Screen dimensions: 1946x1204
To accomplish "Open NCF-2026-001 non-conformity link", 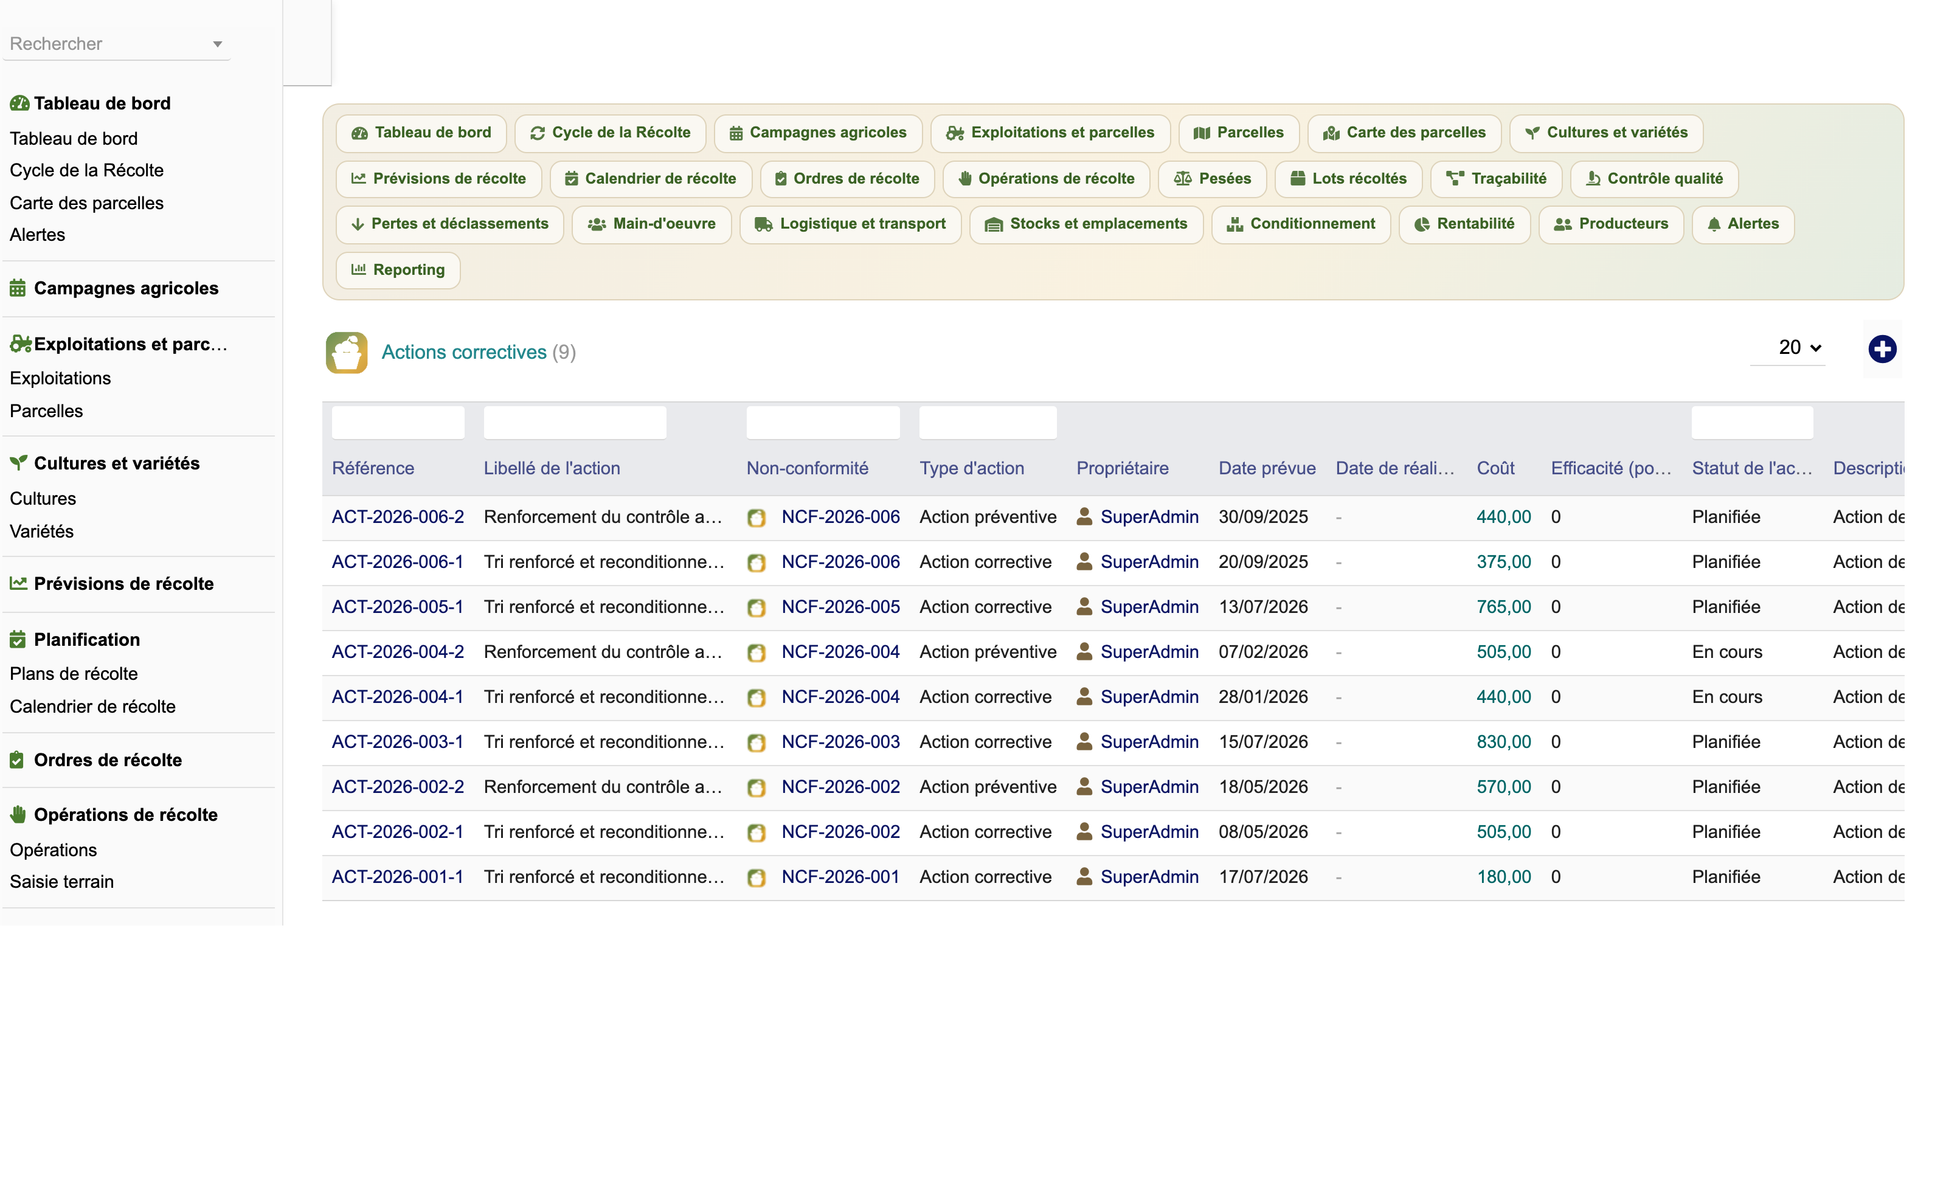I will click(840, 877).
